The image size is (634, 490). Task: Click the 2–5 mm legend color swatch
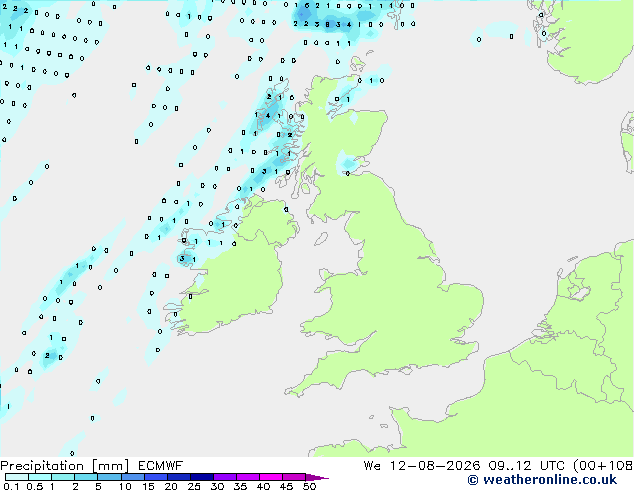pyautogui.click(x=86, y=477)
